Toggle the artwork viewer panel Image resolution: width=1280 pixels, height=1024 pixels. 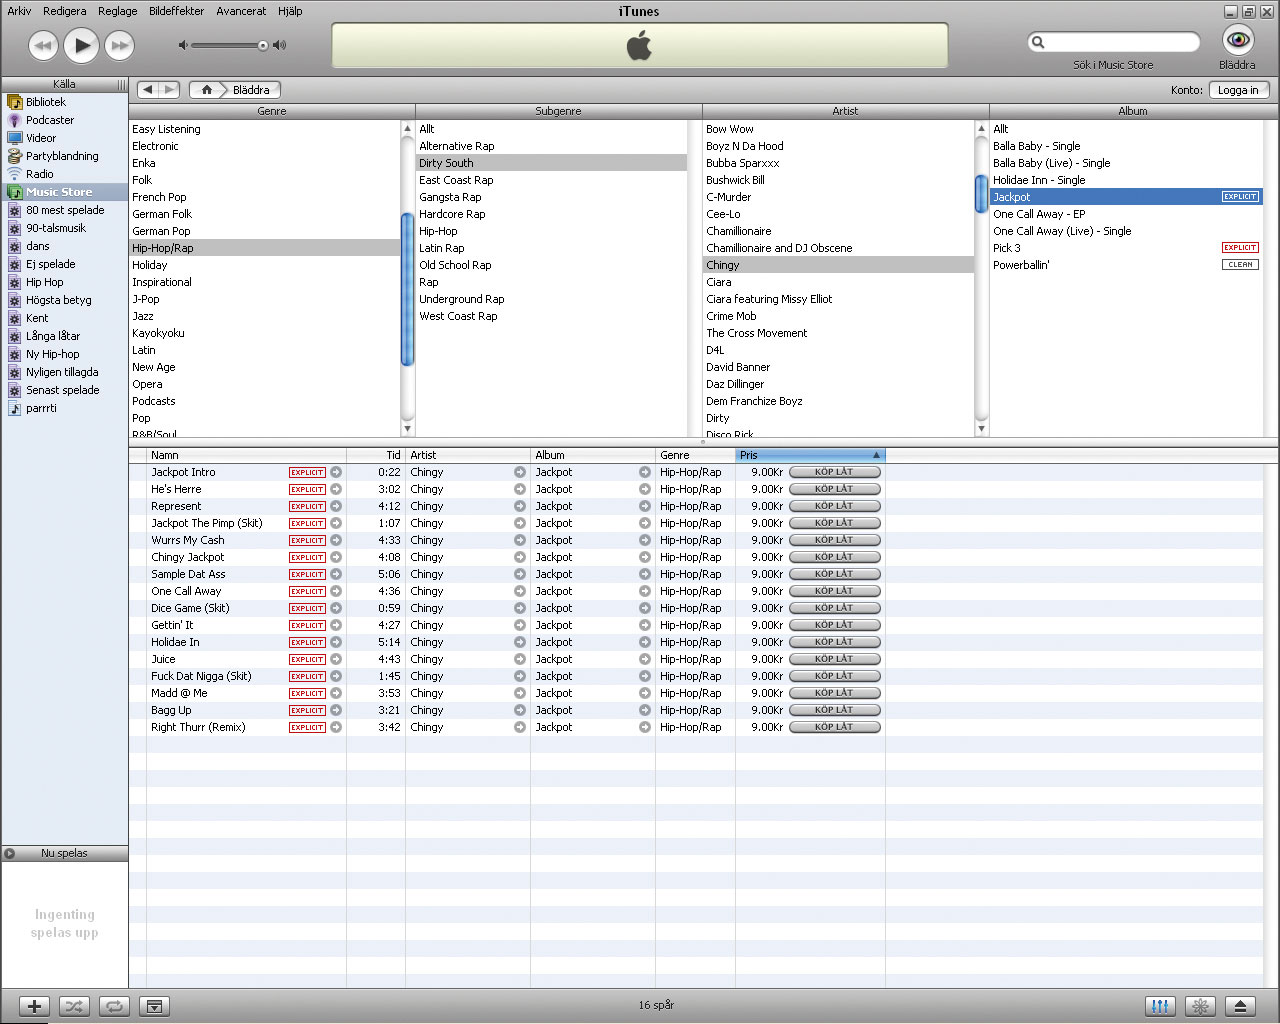click(154, 1006)
